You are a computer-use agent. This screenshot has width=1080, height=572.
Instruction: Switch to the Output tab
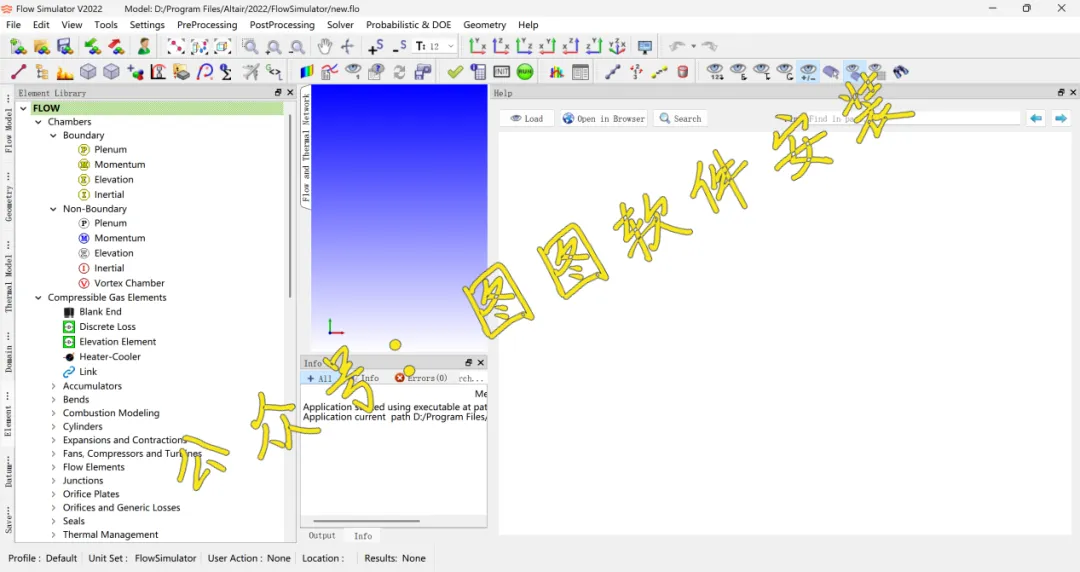coord(322,535)
